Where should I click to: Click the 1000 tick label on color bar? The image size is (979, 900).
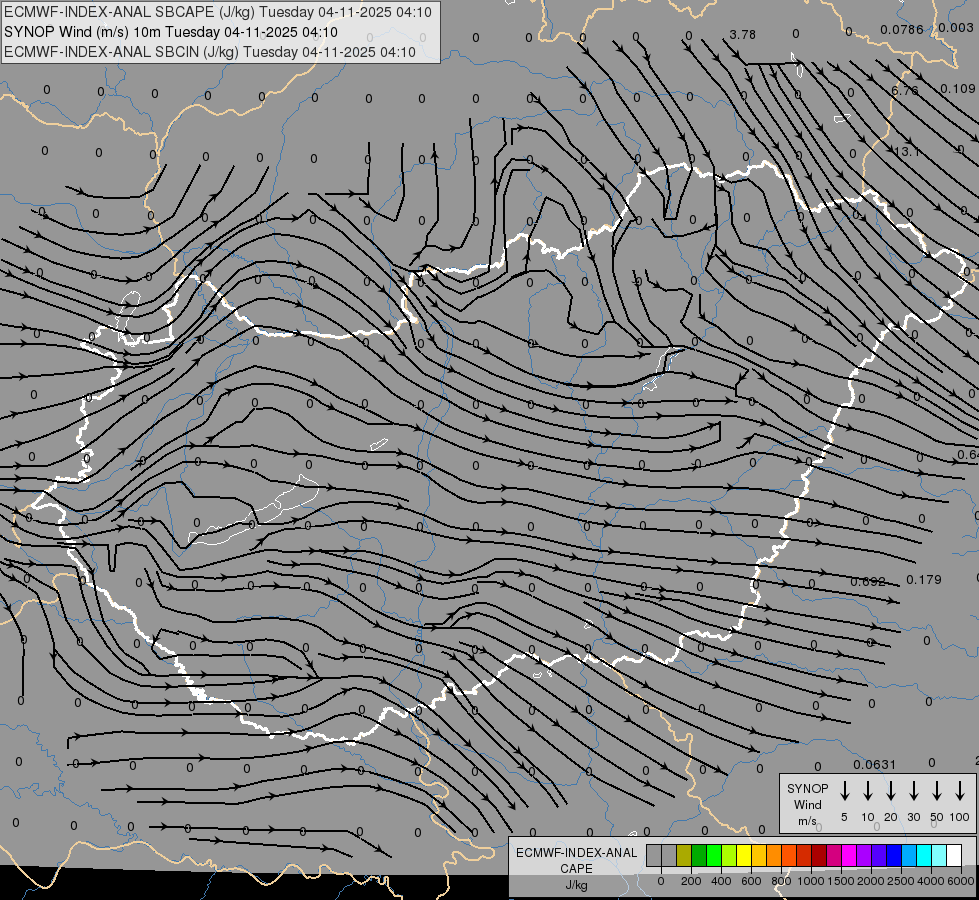[811, 881]
